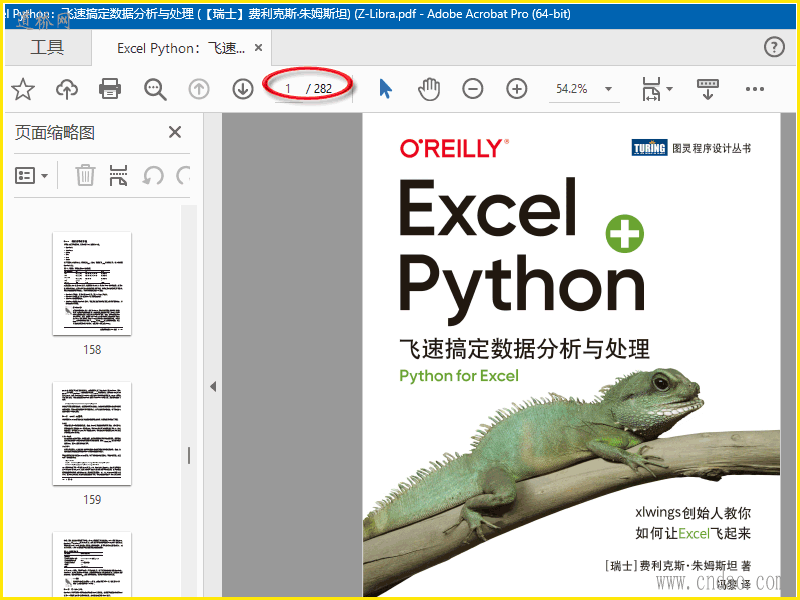The height and width of the screenshot is (600, 800).
Task: Upload file with the cloud arrow icon
Action: pyautogui.click(x=67, y=89)
